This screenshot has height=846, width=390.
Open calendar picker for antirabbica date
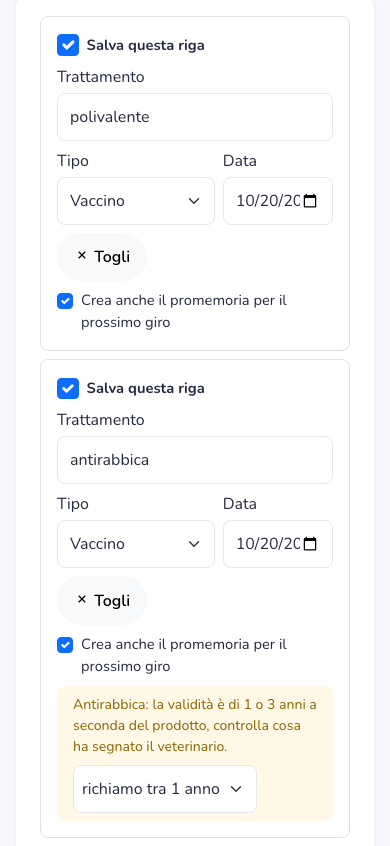(x=310, y=544)
